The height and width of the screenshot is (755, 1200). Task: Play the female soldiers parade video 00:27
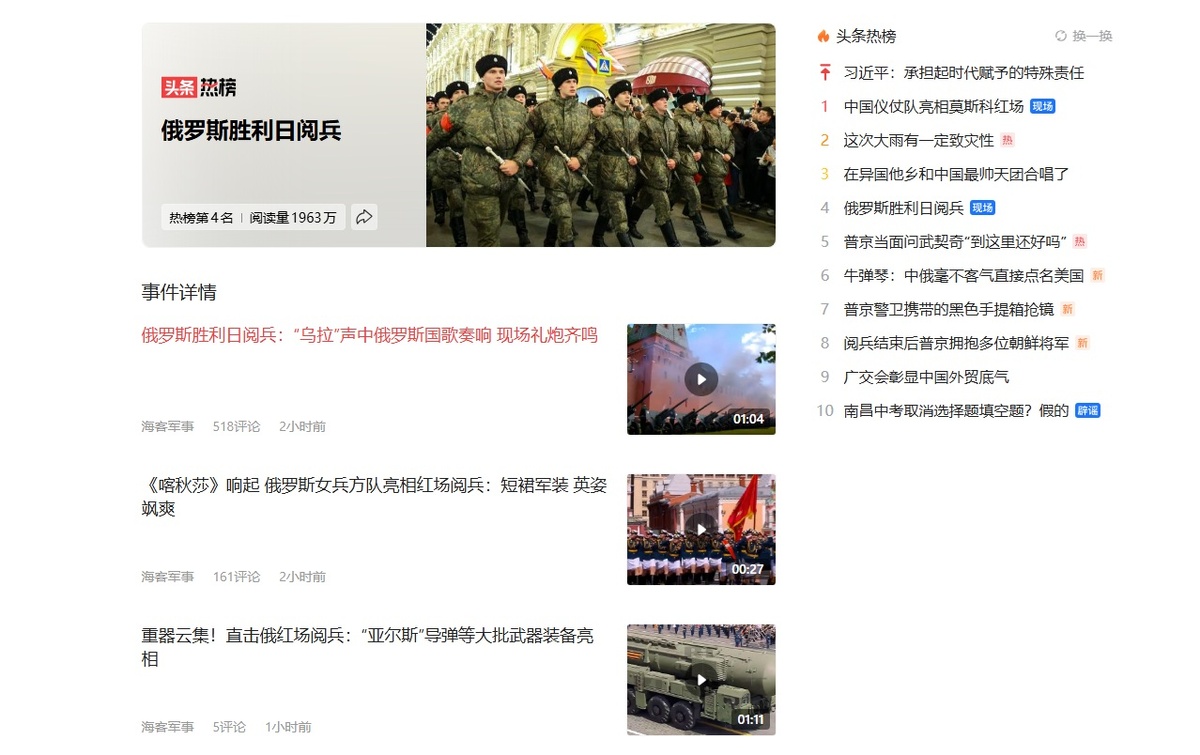701,529
